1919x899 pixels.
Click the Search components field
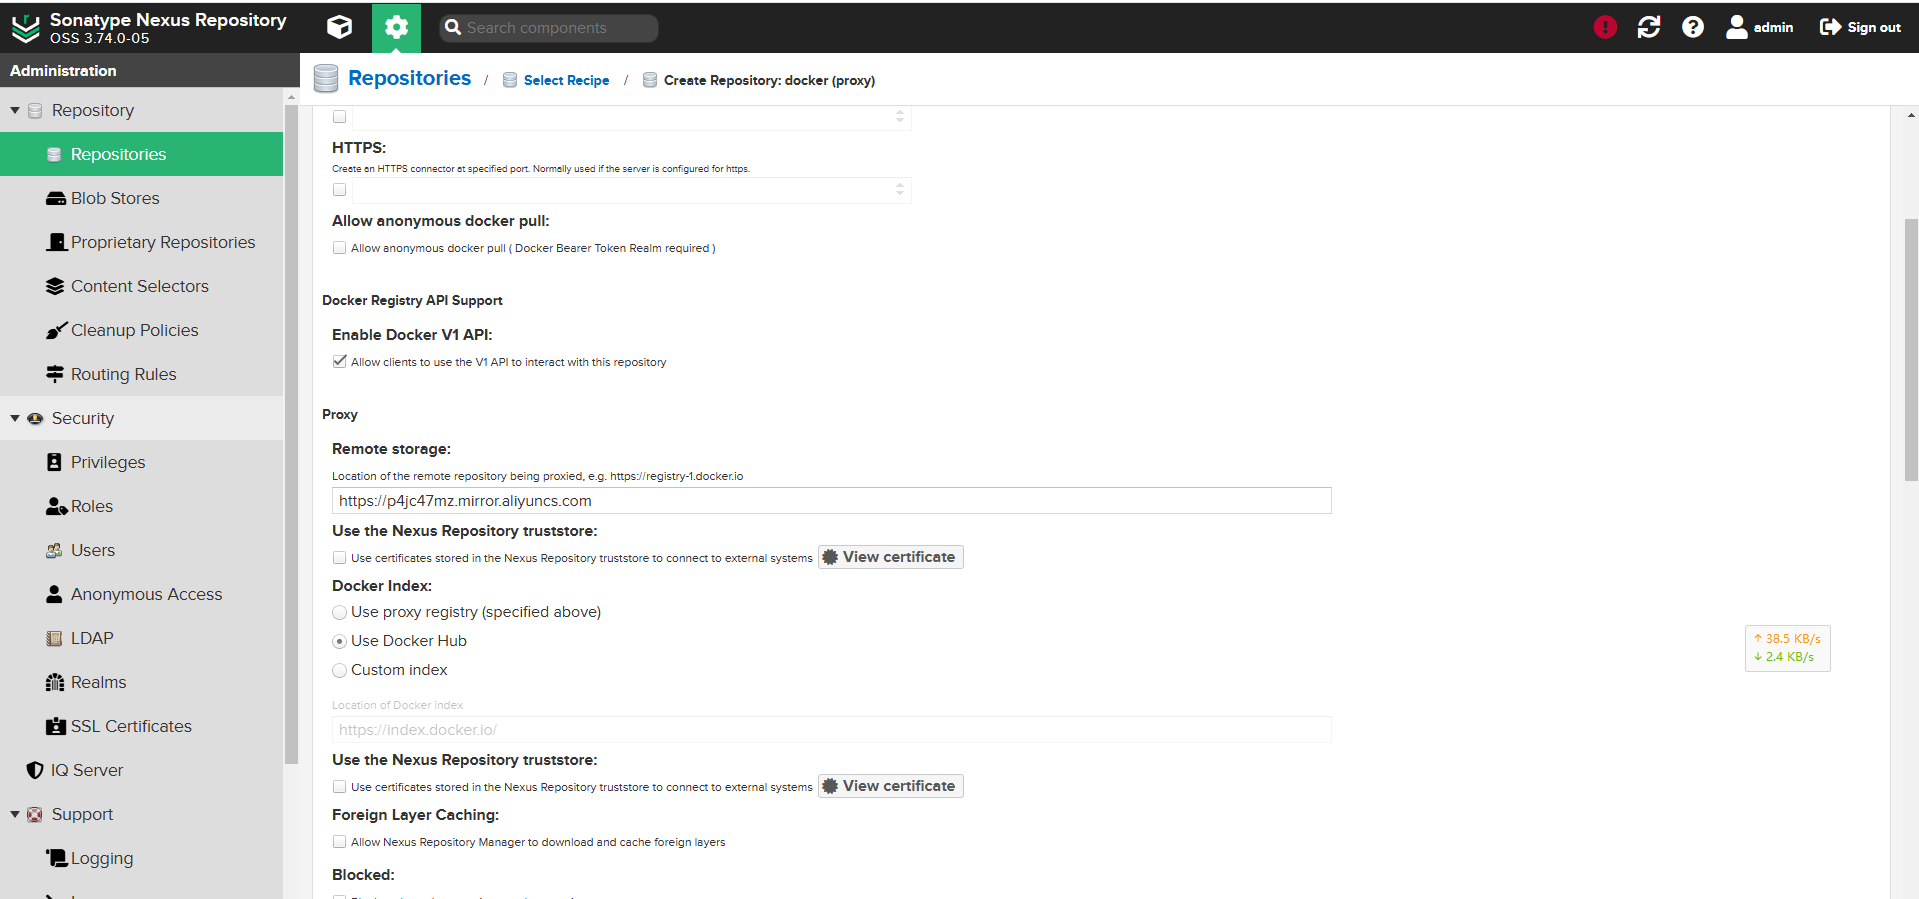coord(548,28)
